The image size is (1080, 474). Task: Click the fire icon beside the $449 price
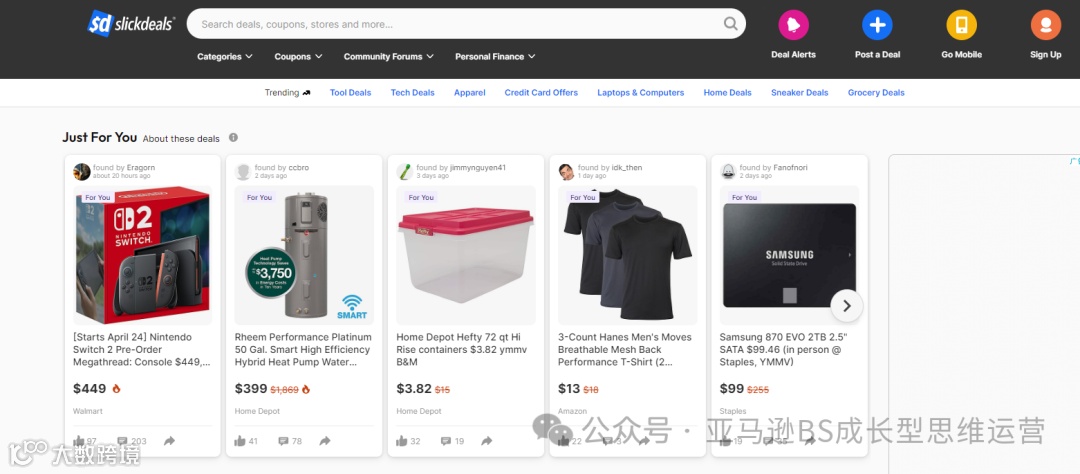coord(116,389)
